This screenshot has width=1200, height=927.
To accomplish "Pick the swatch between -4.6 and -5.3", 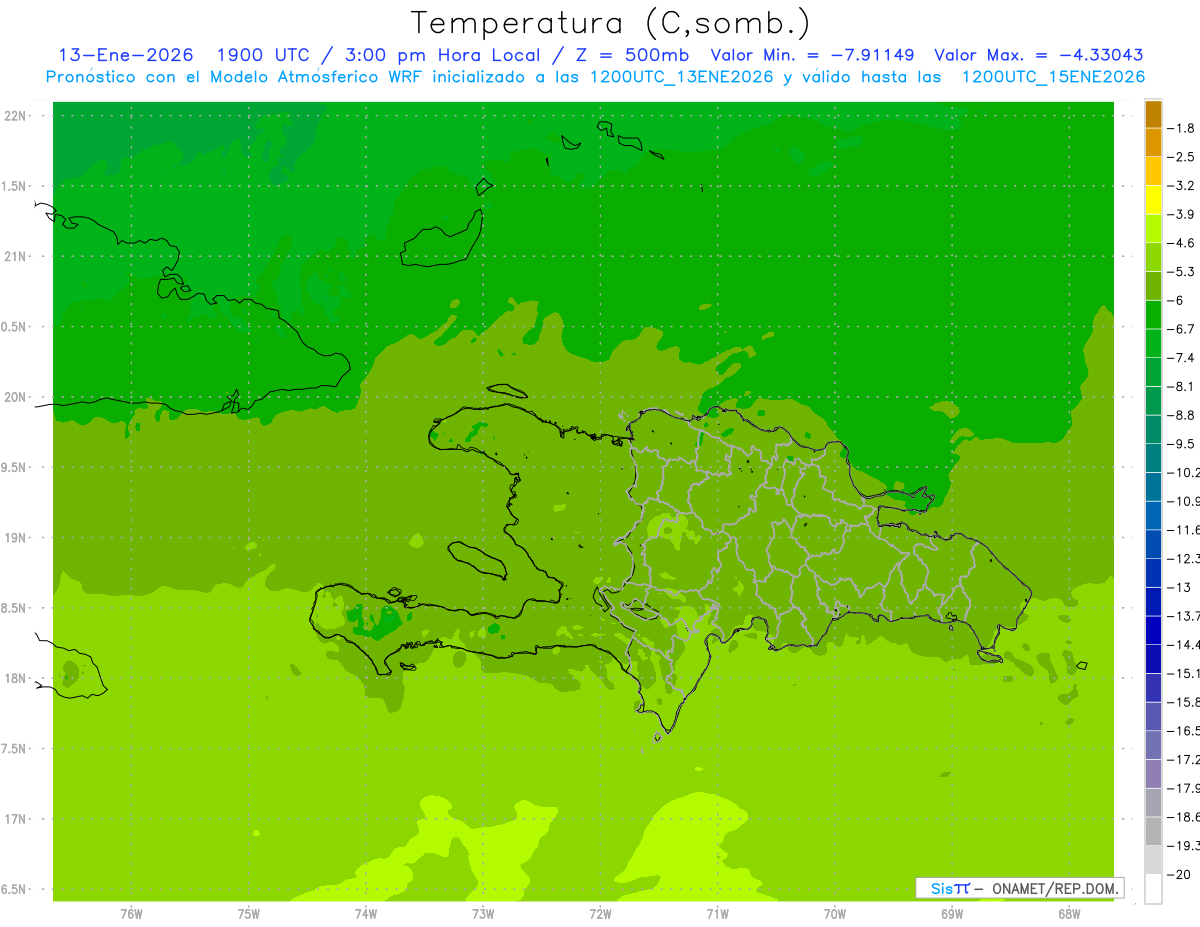I will pos(1153,257).
